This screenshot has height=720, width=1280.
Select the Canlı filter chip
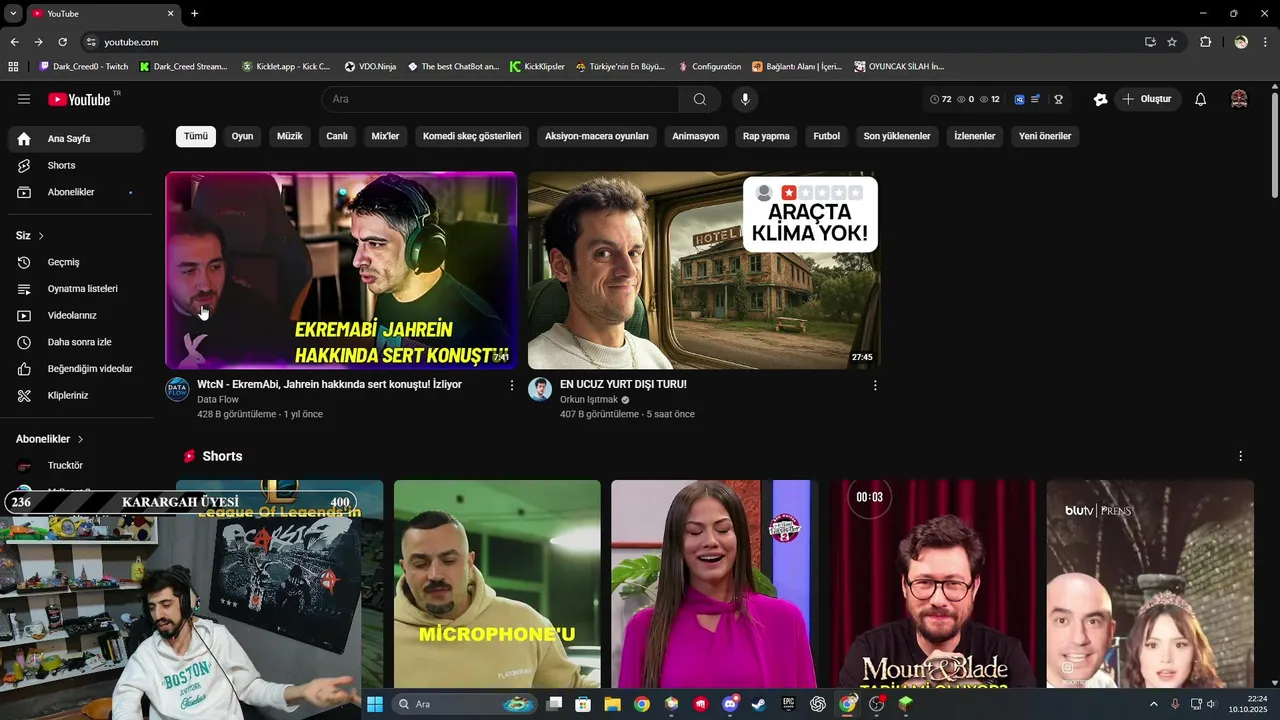pos(337,136)
